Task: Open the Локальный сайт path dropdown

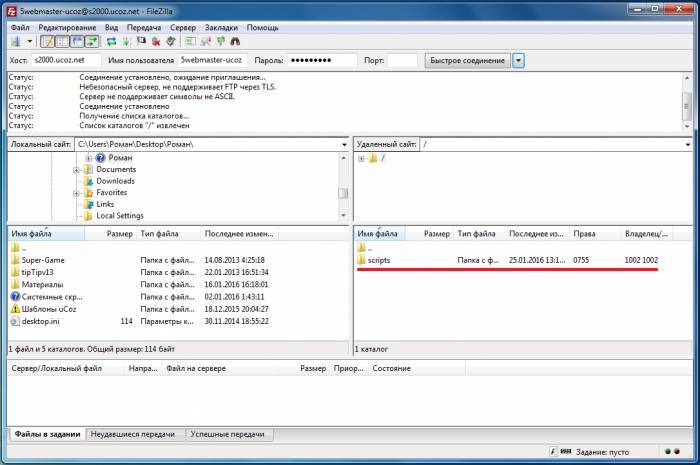Action: pos(344,145)
